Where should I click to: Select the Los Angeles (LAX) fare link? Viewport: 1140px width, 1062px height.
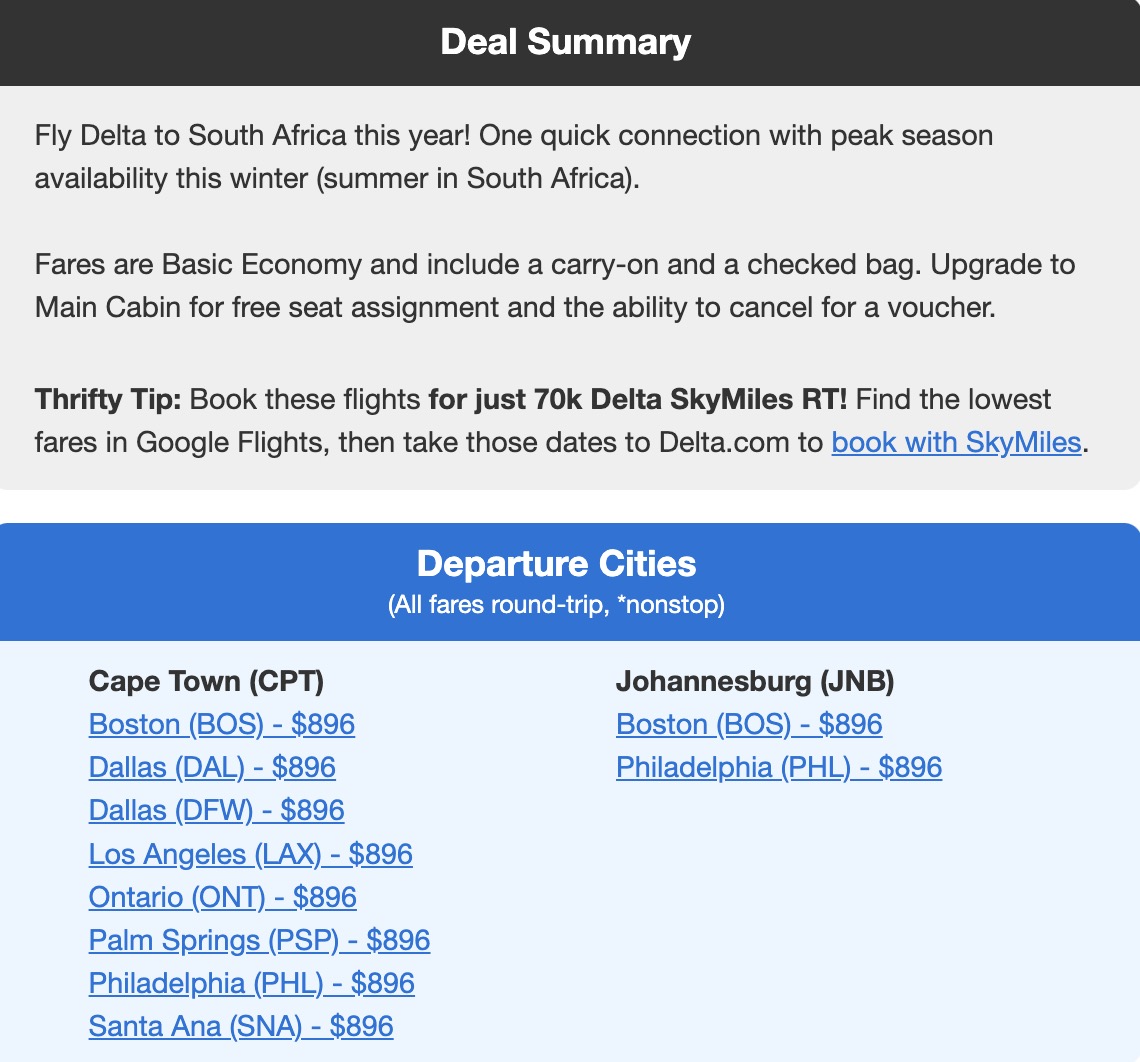pos(250,854)
